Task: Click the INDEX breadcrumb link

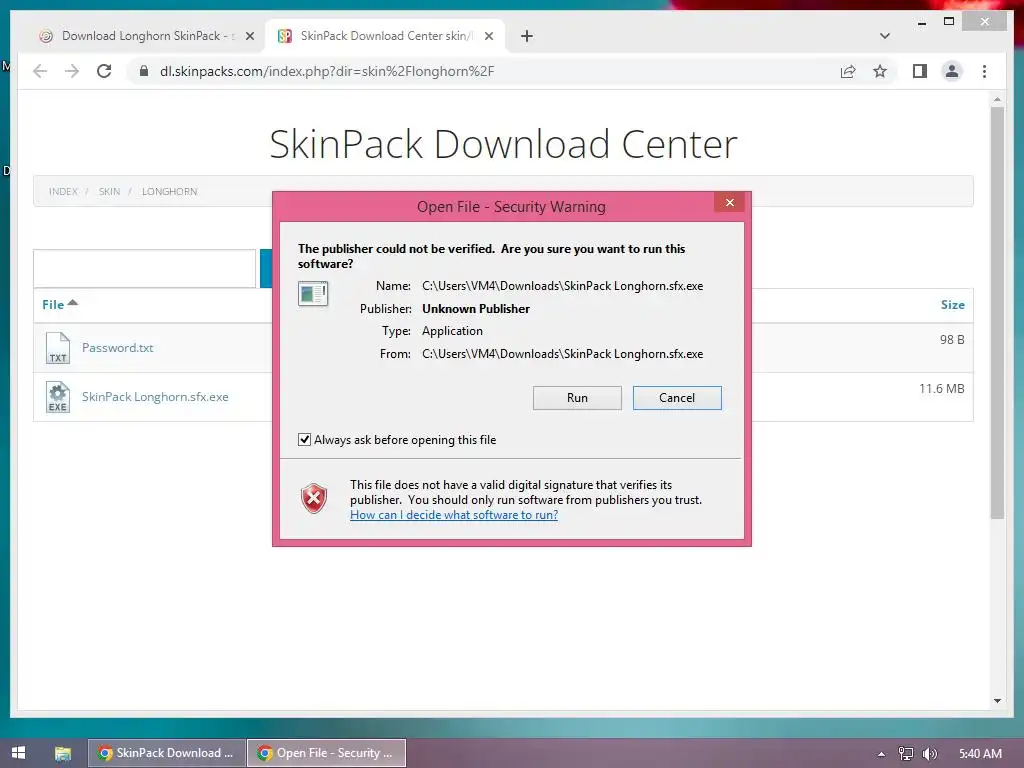Action: pos(63,191)
